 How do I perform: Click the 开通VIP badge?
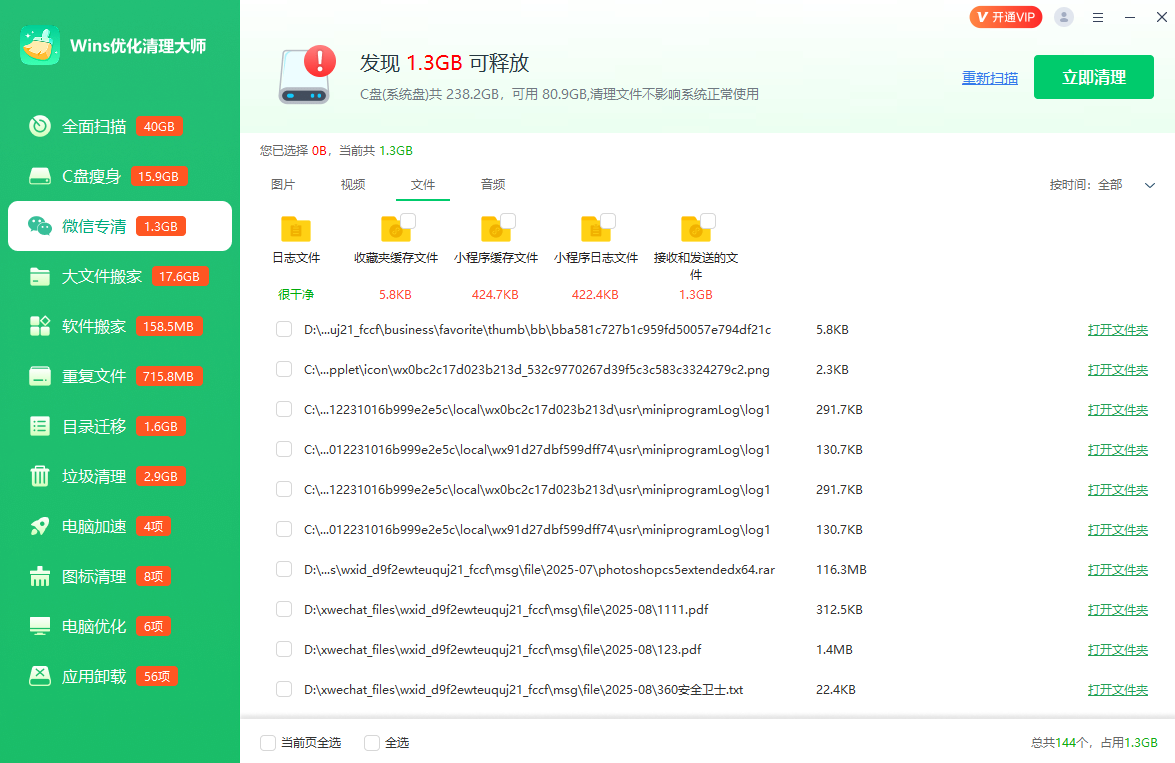1006,17
